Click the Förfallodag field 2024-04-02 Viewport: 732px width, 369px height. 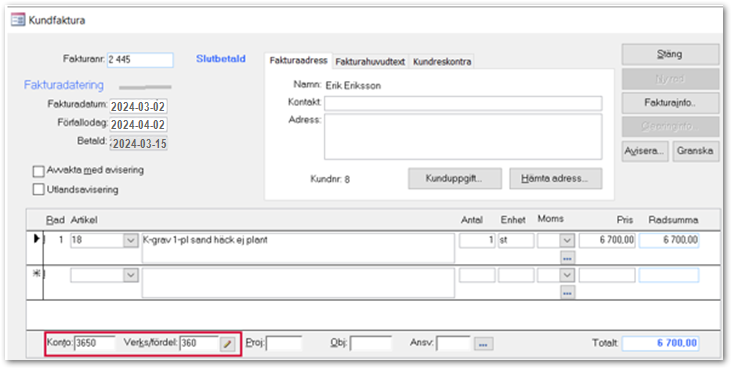tap(139, 125)
